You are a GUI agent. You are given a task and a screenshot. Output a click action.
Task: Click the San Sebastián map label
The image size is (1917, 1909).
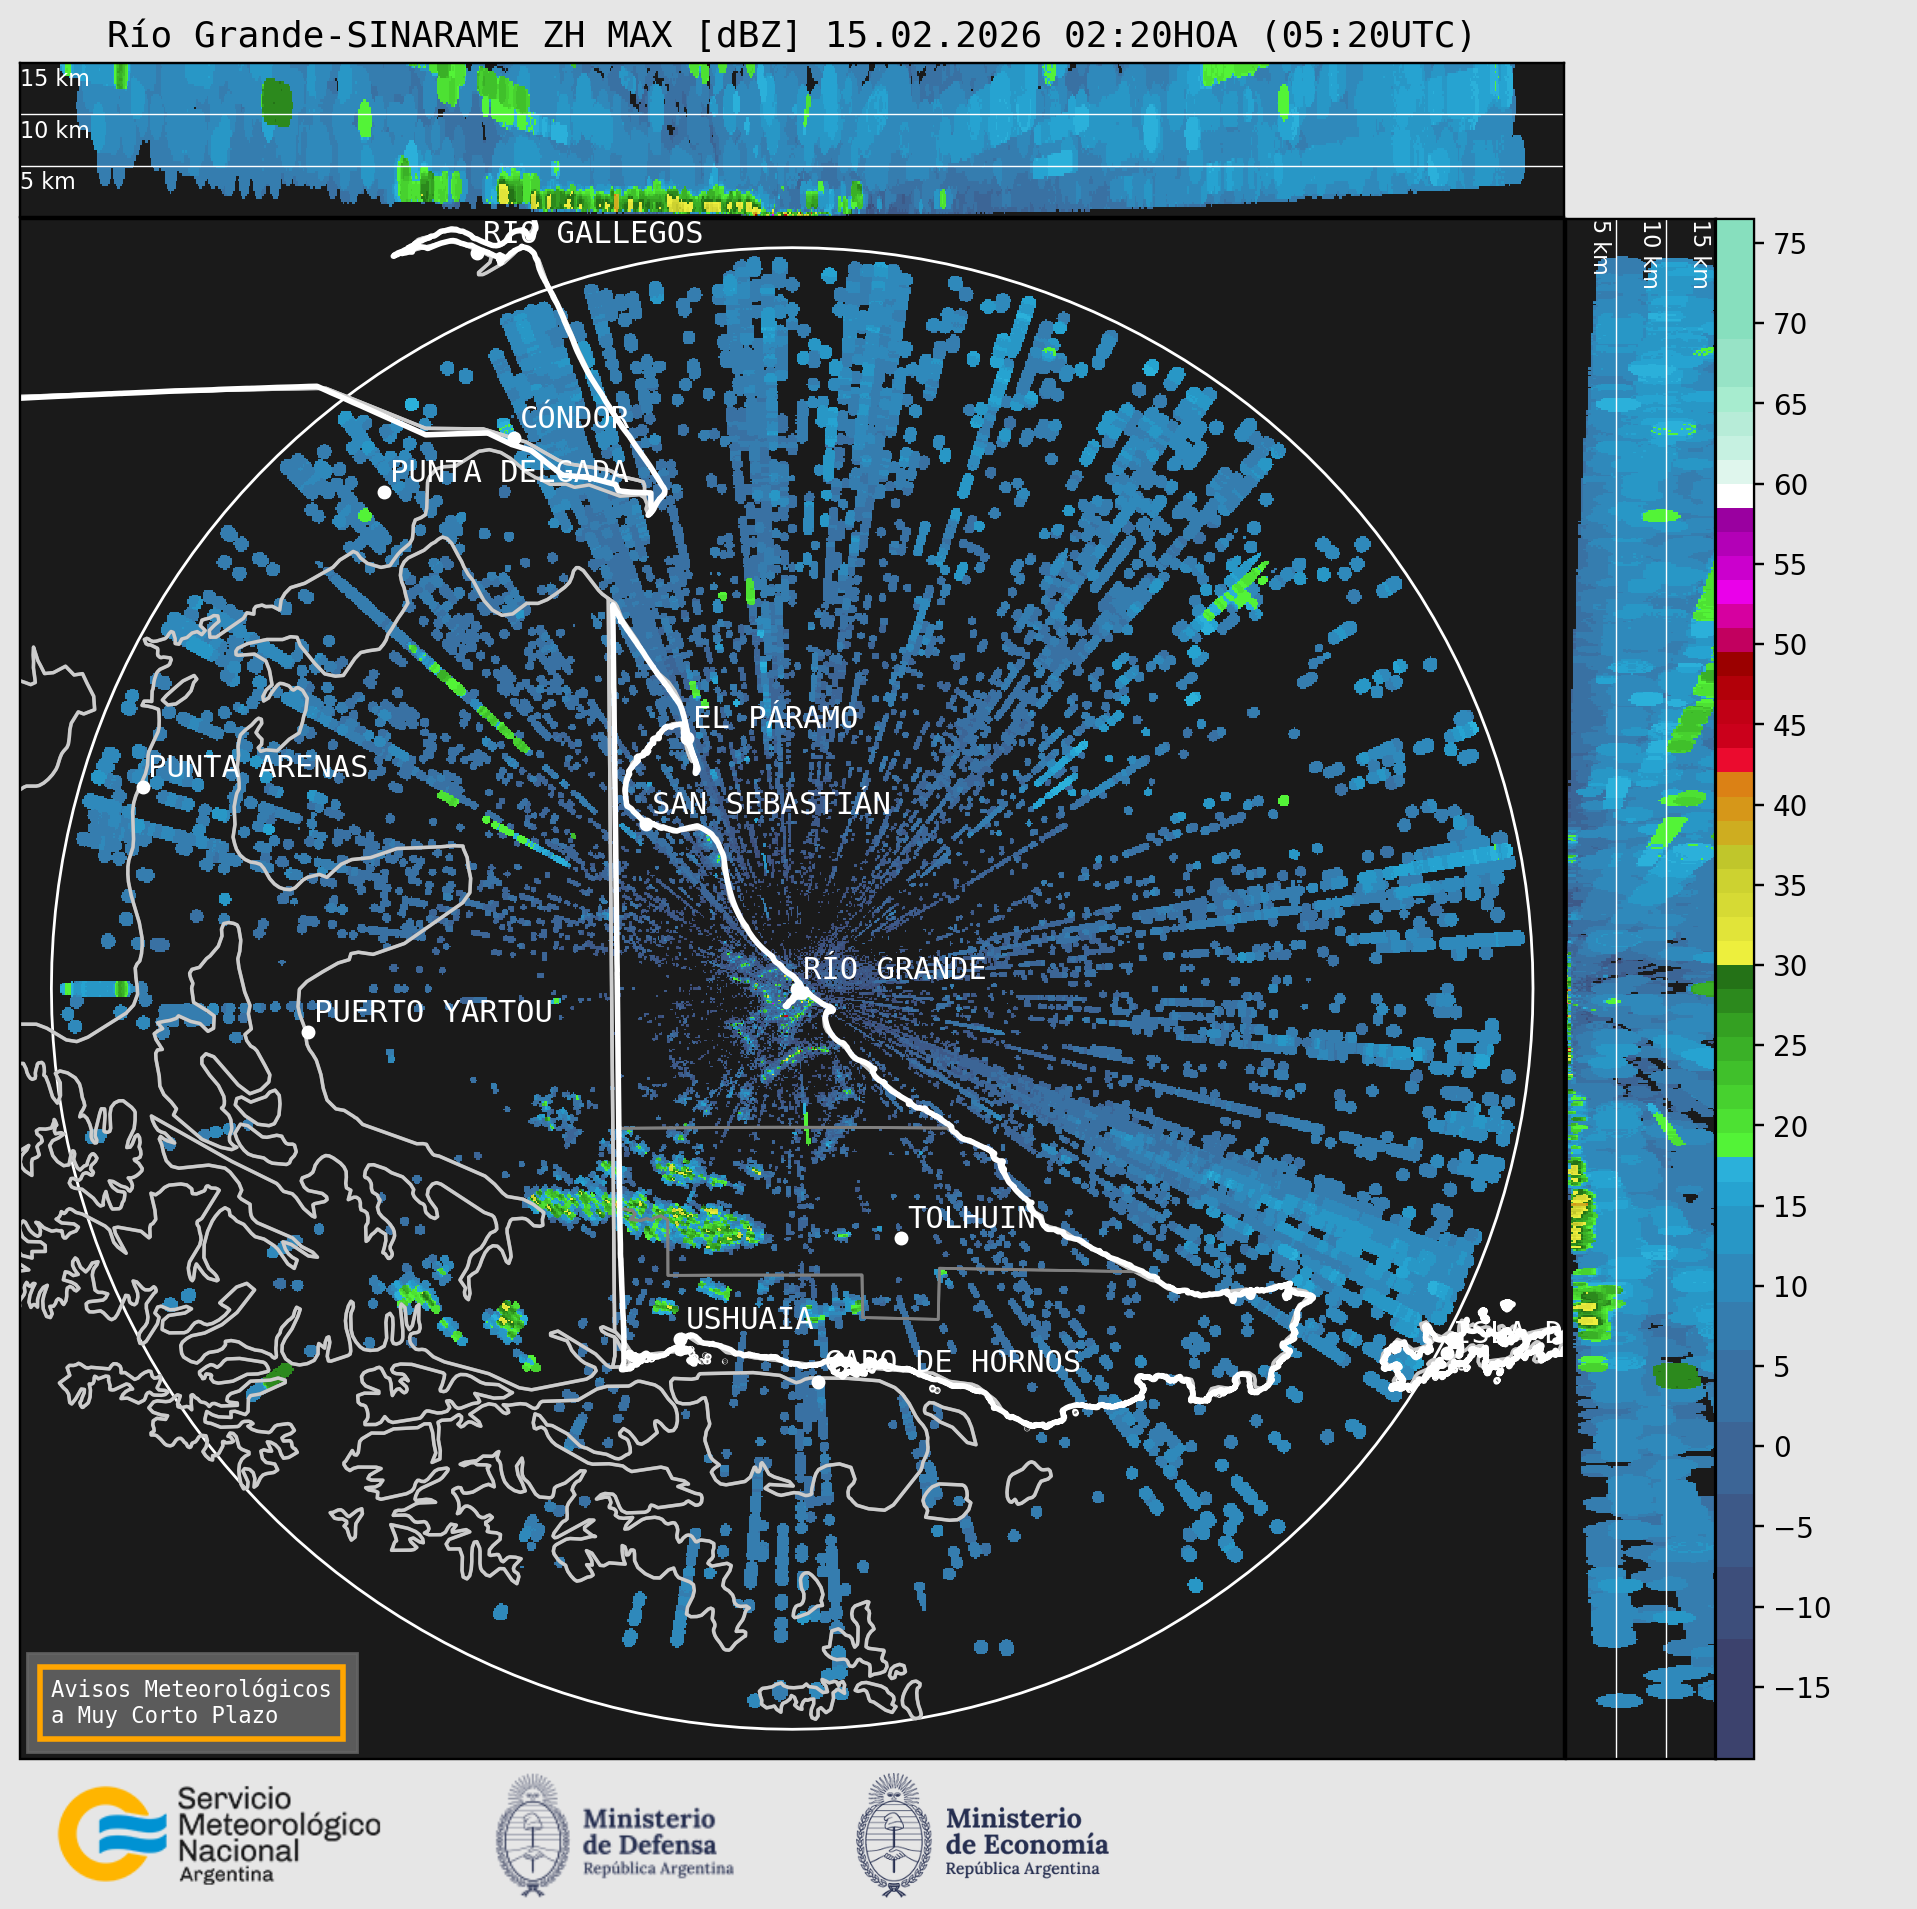coord(771,803)
